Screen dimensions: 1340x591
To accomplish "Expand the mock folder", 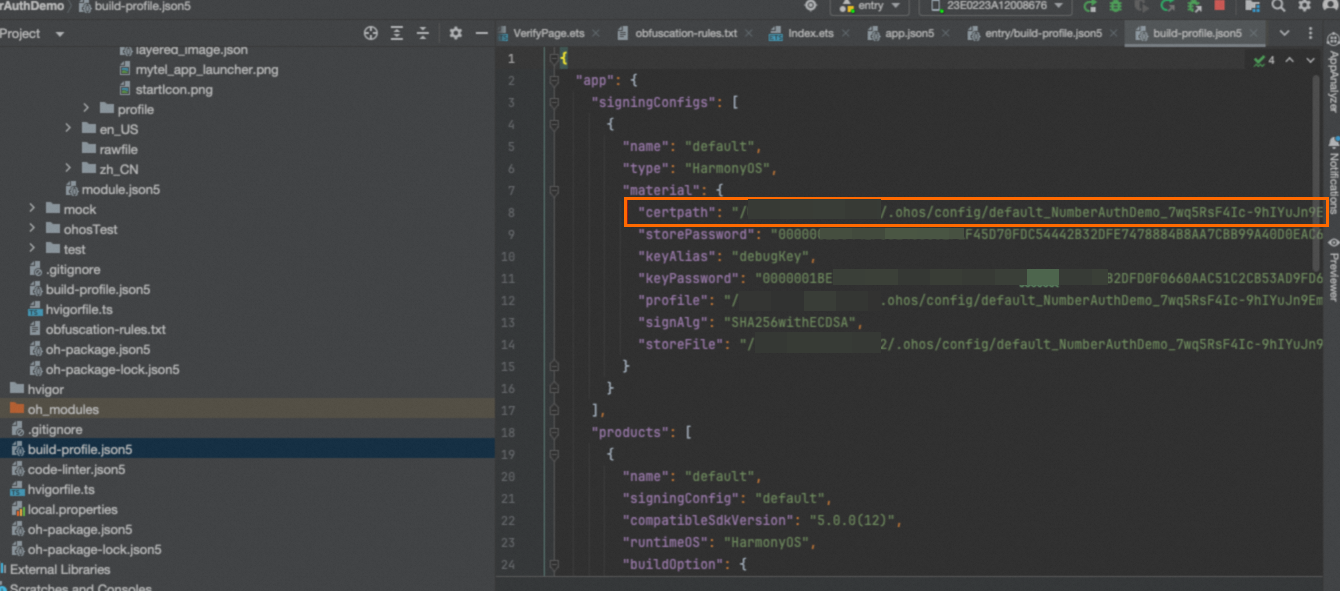I will [32, 209].
